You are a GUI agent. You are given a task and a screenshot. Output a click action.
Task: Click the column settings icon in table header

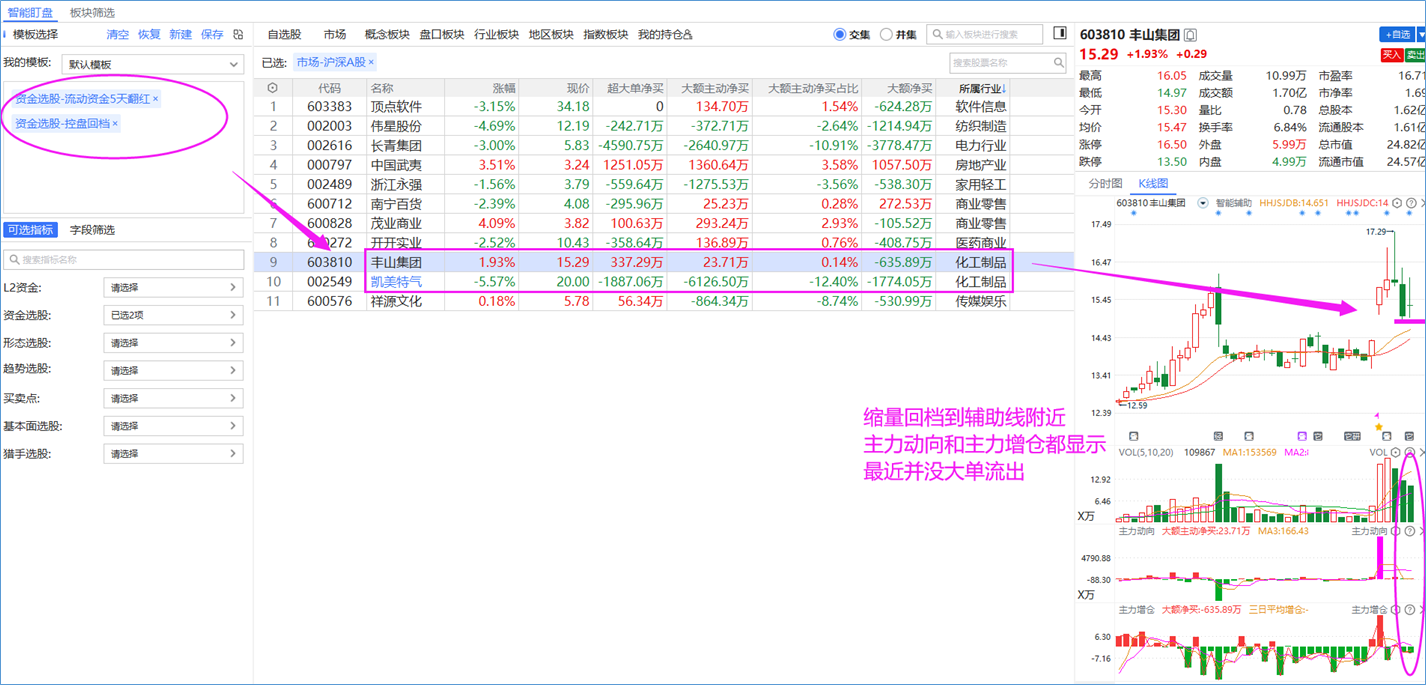tap(272, 88)
